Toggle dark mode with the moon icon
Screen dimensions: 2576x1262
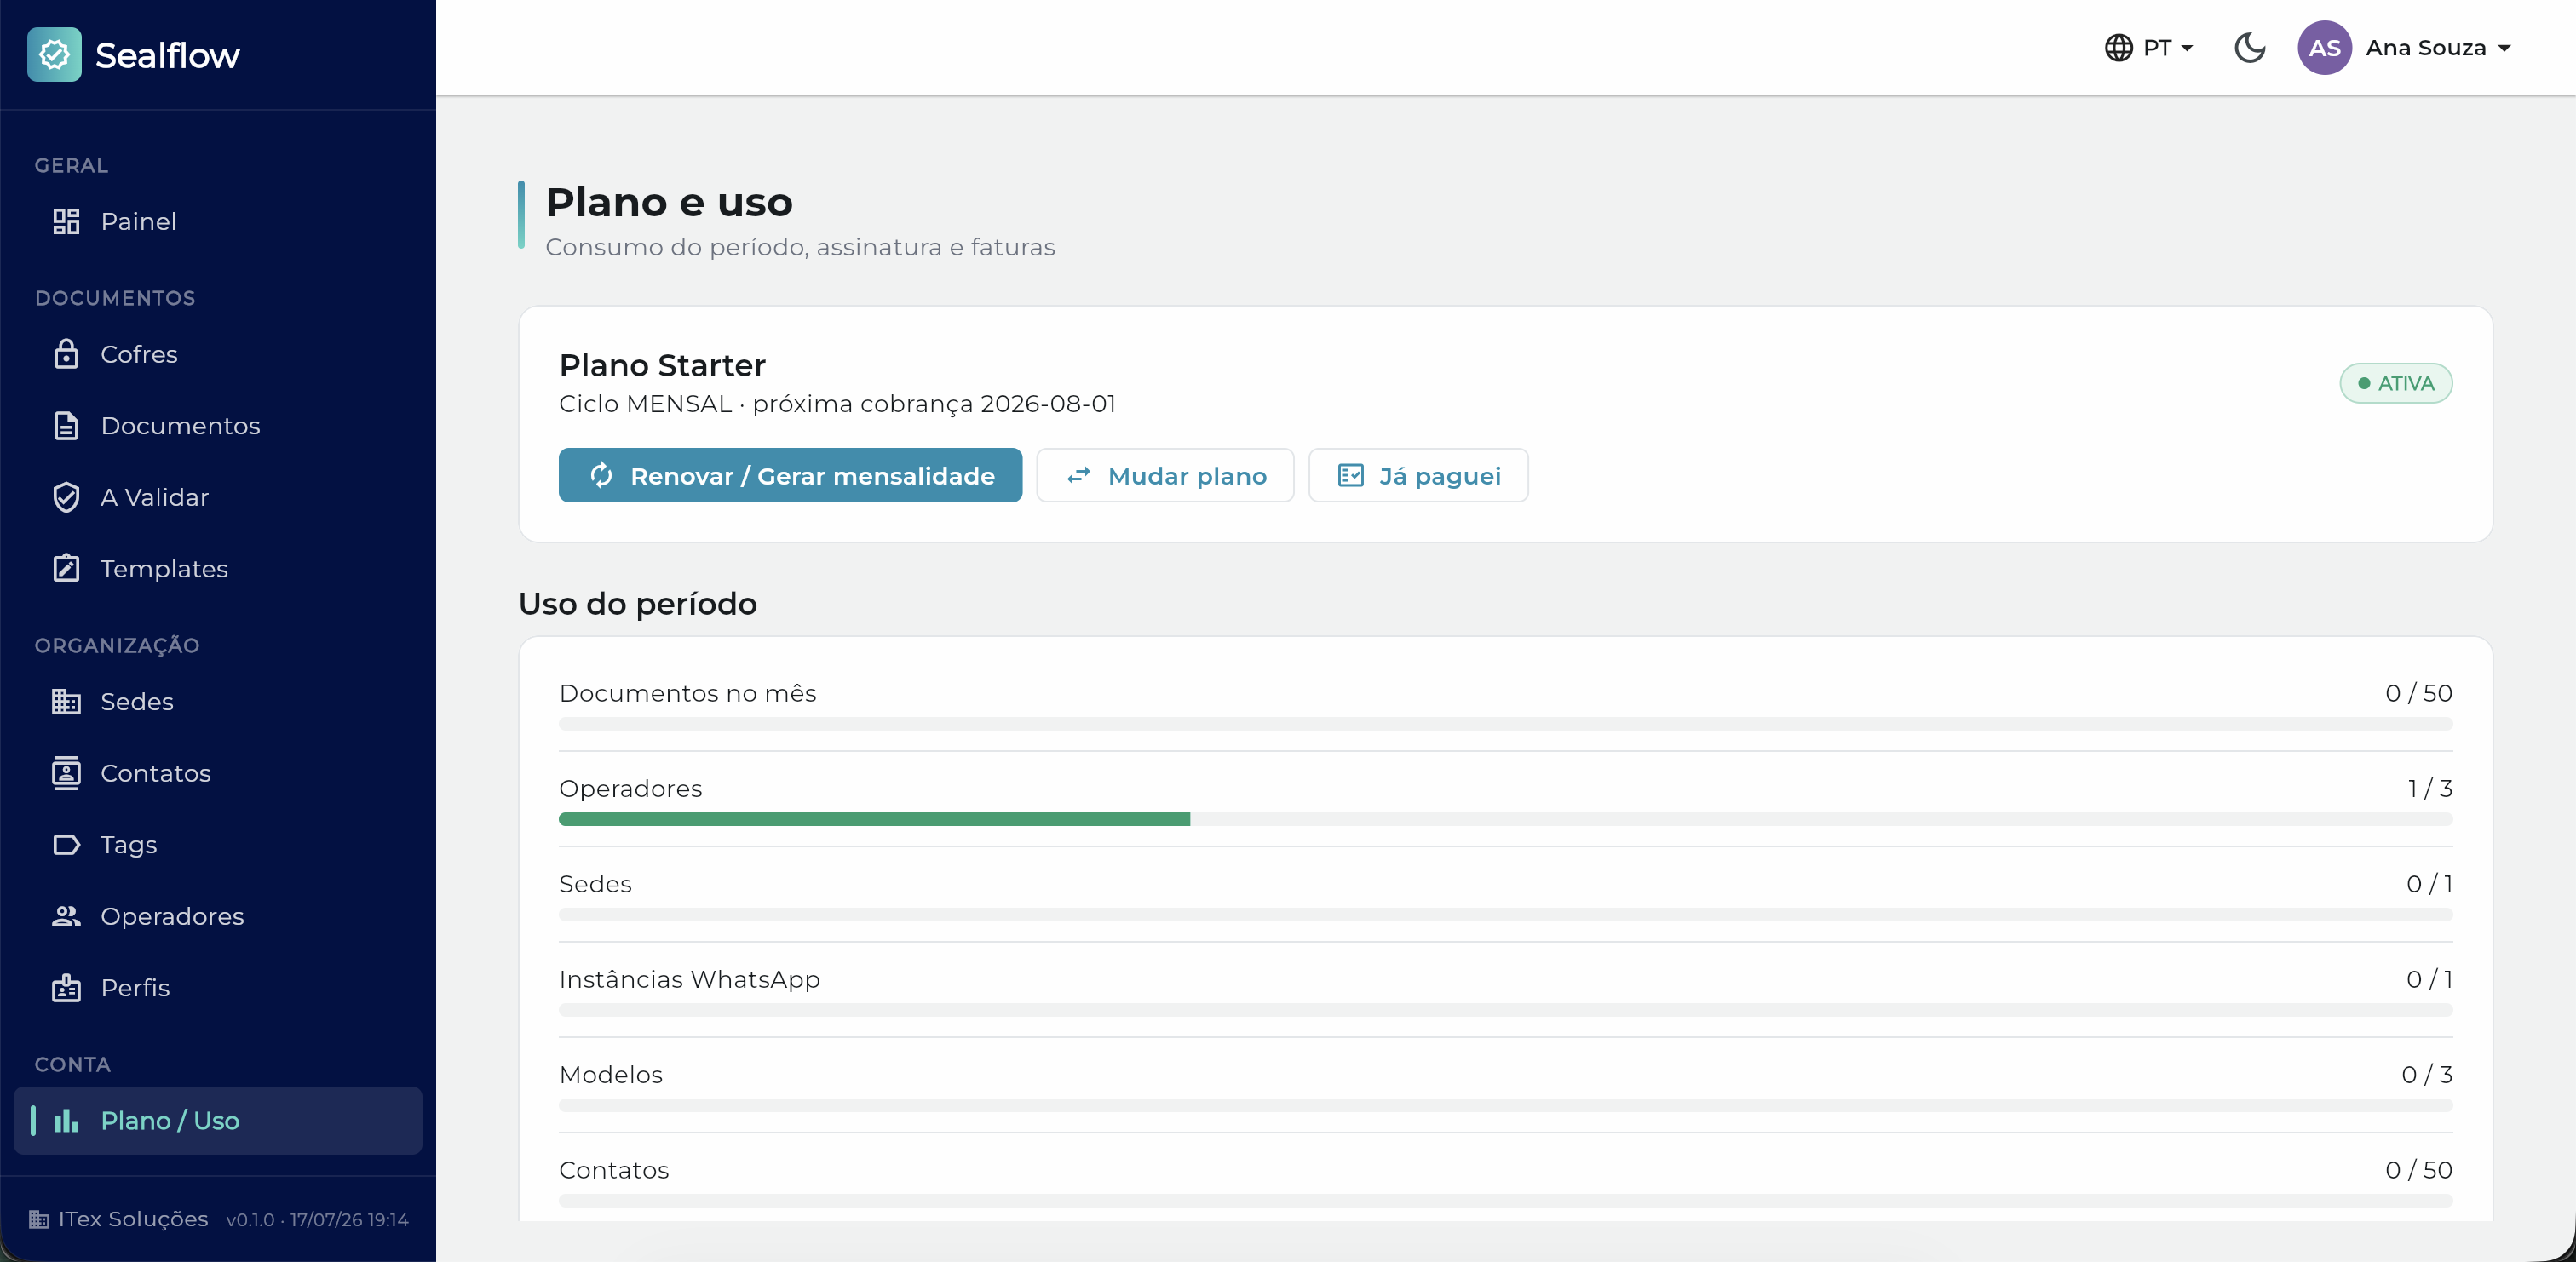tap(2249, 48)
